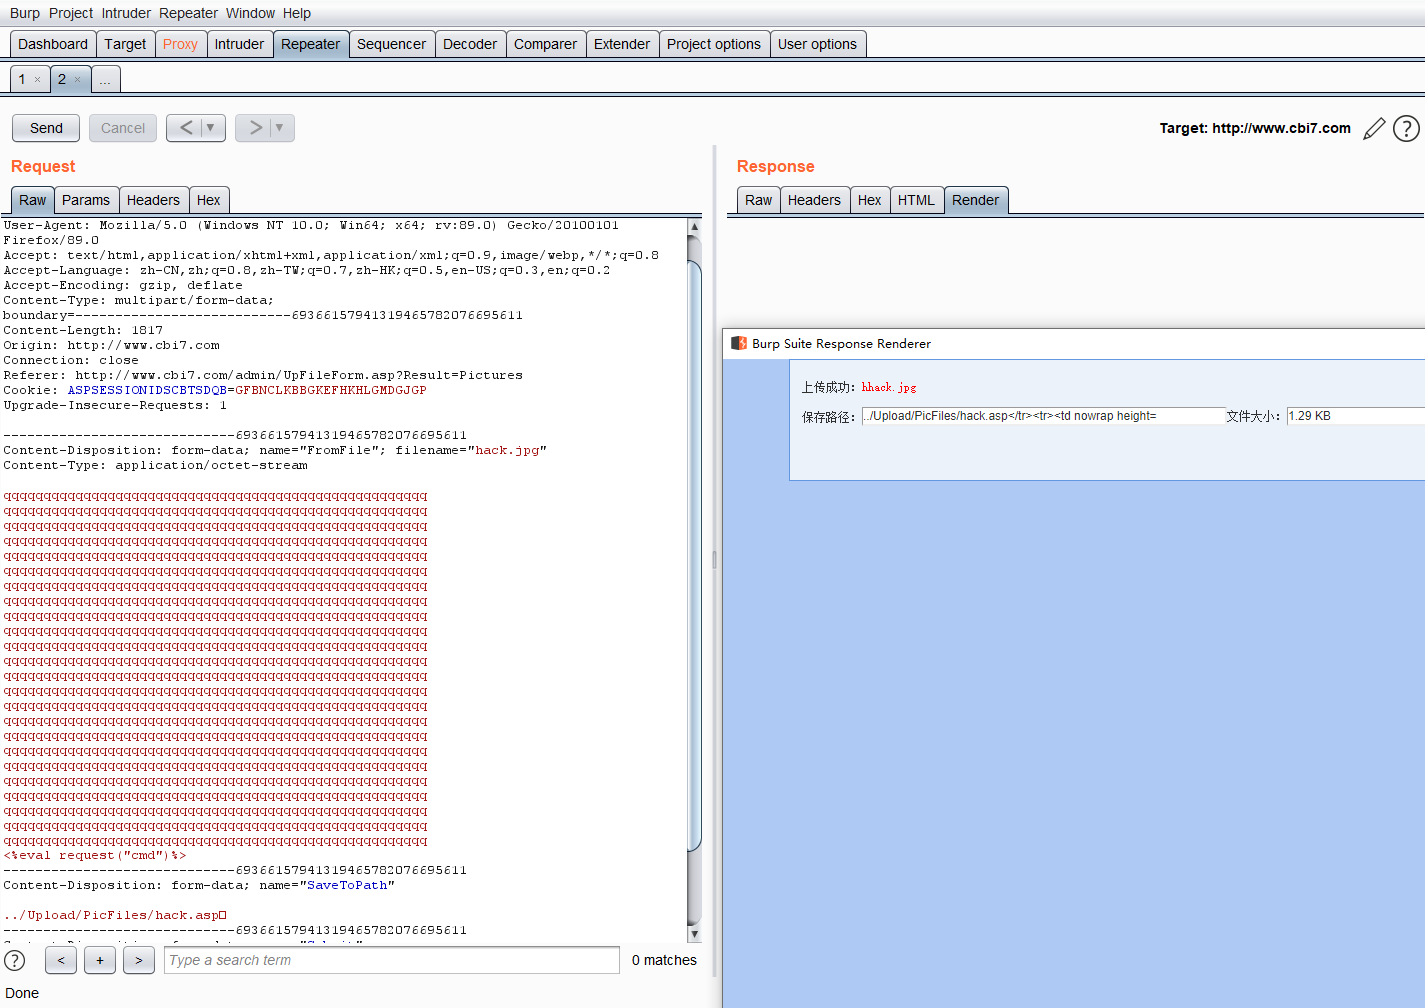The image size is (1425, 1008).
Task: Select the Request Raw tab
Action: (33, 200)
